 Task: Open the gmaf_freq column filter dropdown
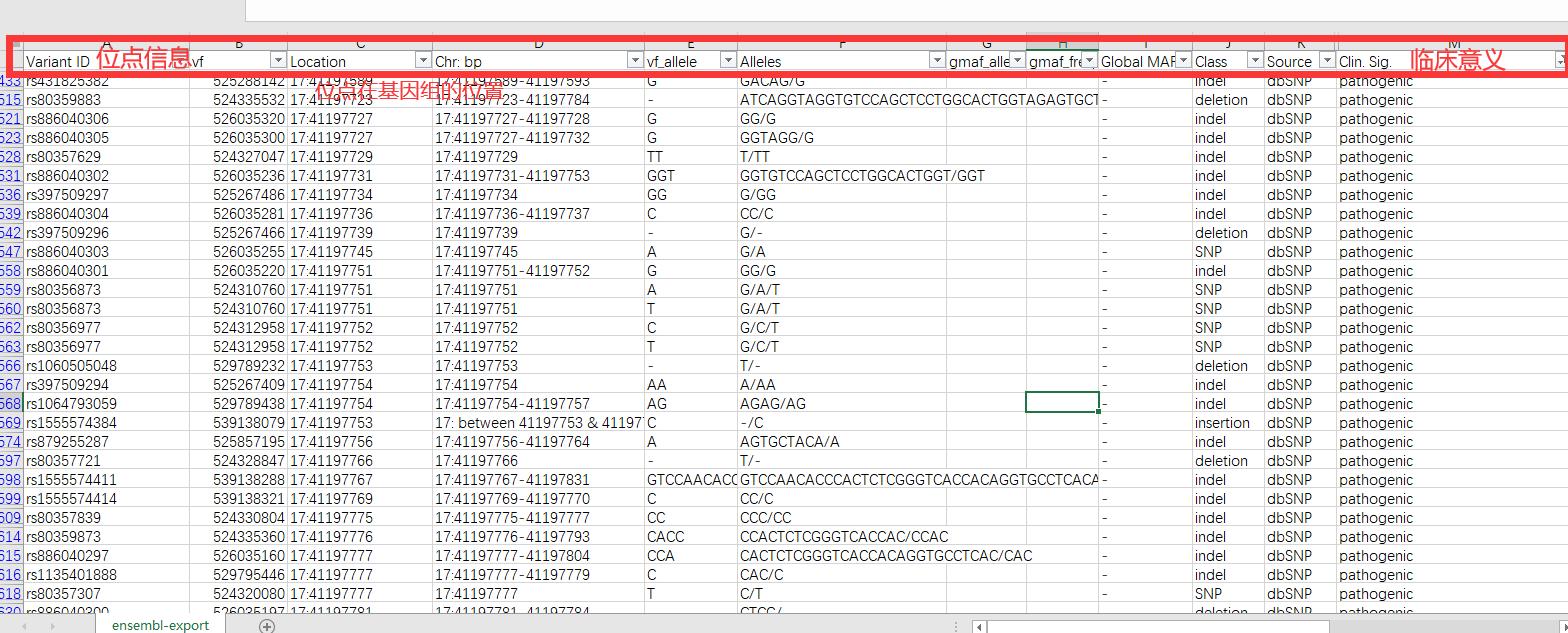pos(1090,61)
